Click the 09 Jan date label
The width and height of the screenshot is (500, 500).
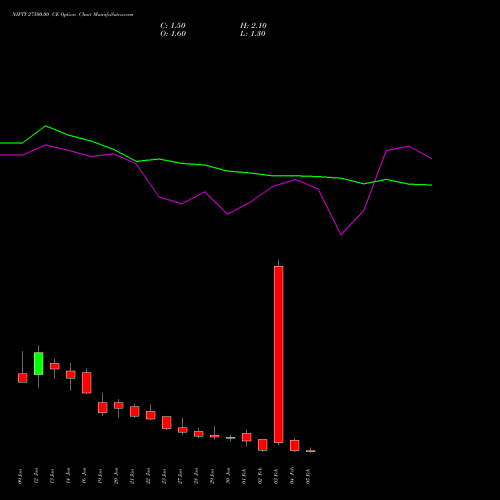[x=21, y=476]
